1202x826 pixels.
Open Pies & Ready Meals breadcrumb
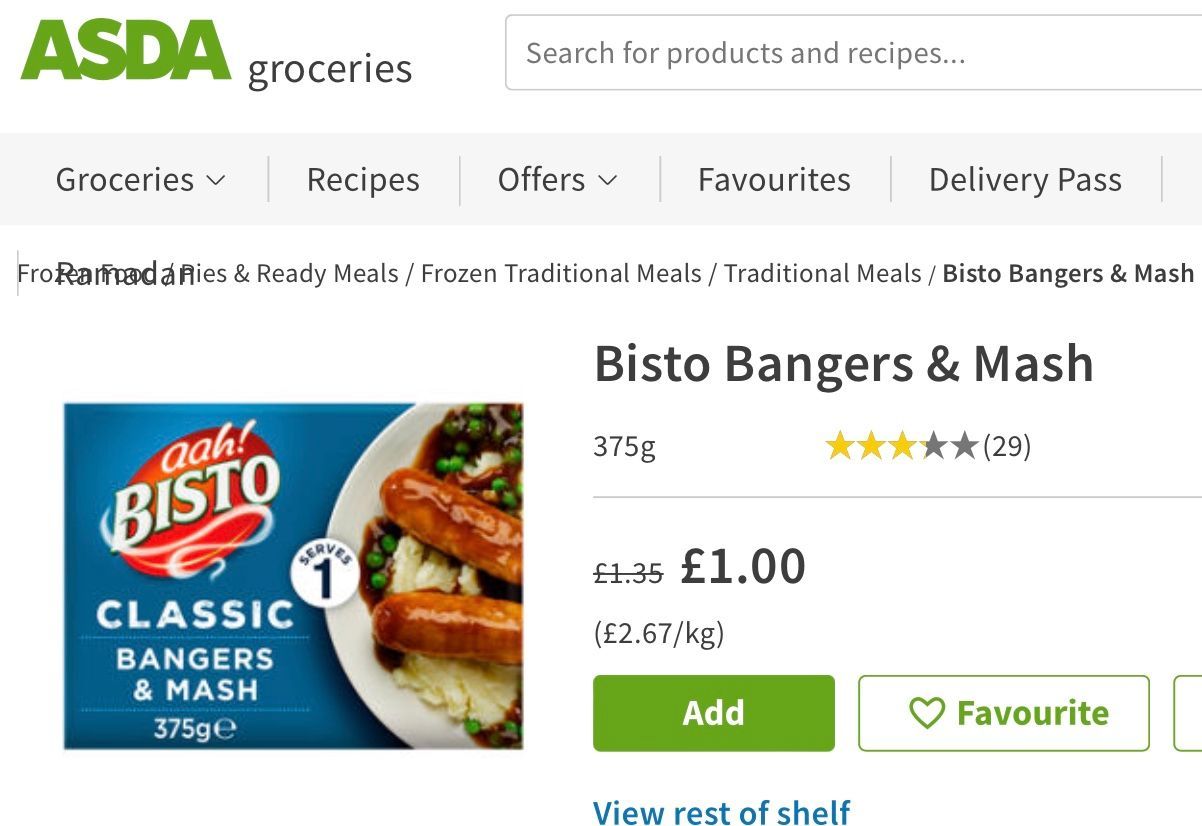[x=288, y=273]
